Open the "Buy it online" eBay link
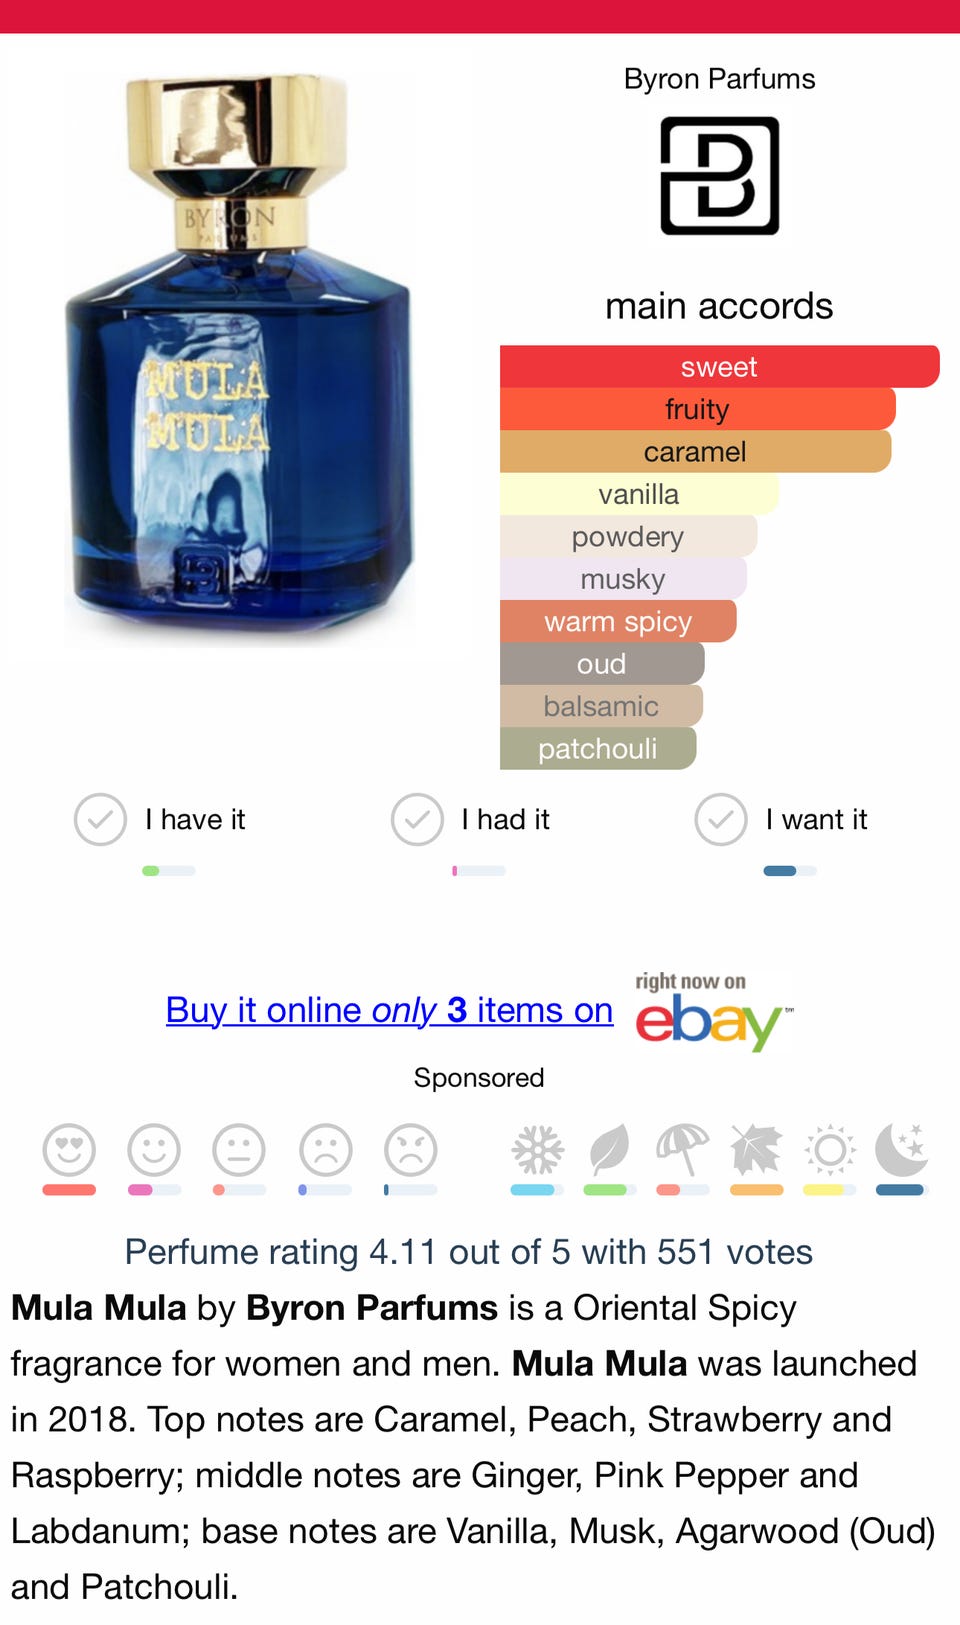 (x=389, y=1010)
